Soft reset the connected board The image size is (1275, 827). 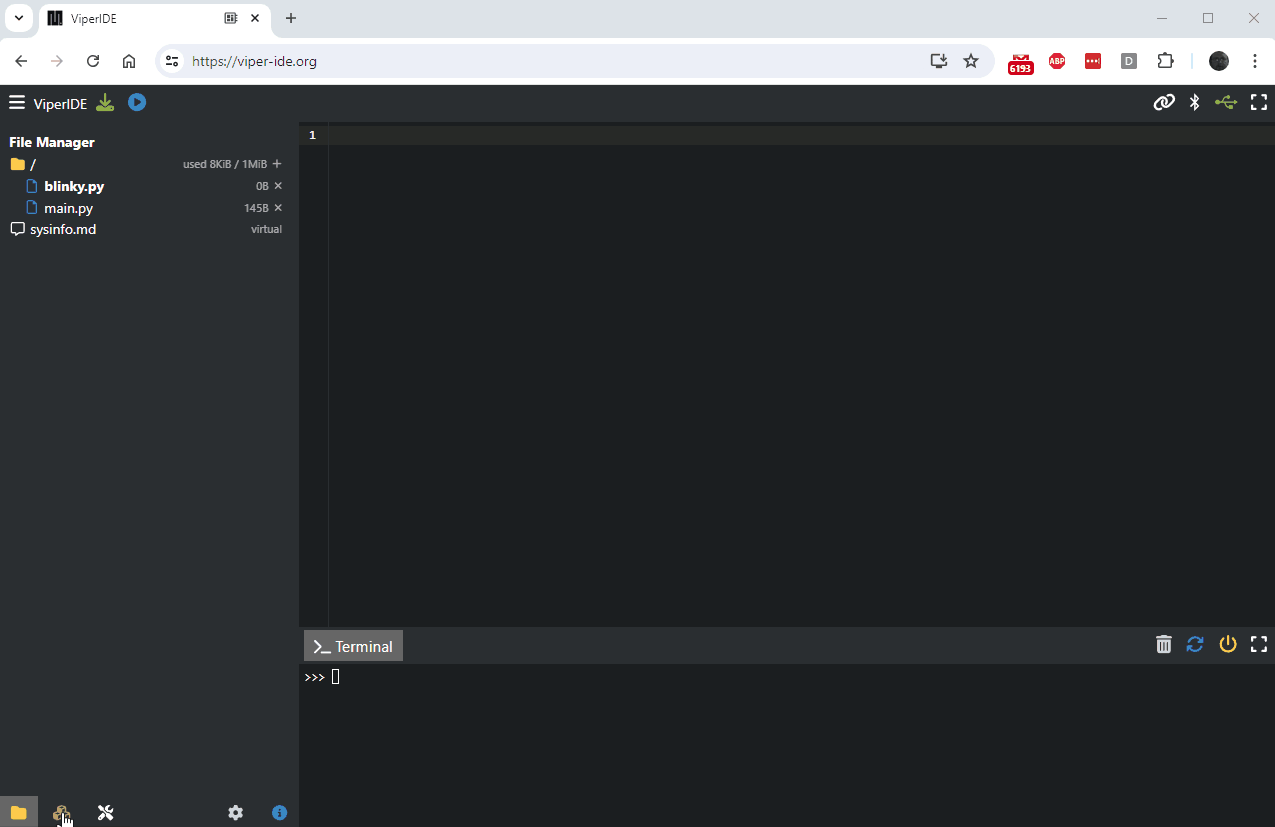1228,644
